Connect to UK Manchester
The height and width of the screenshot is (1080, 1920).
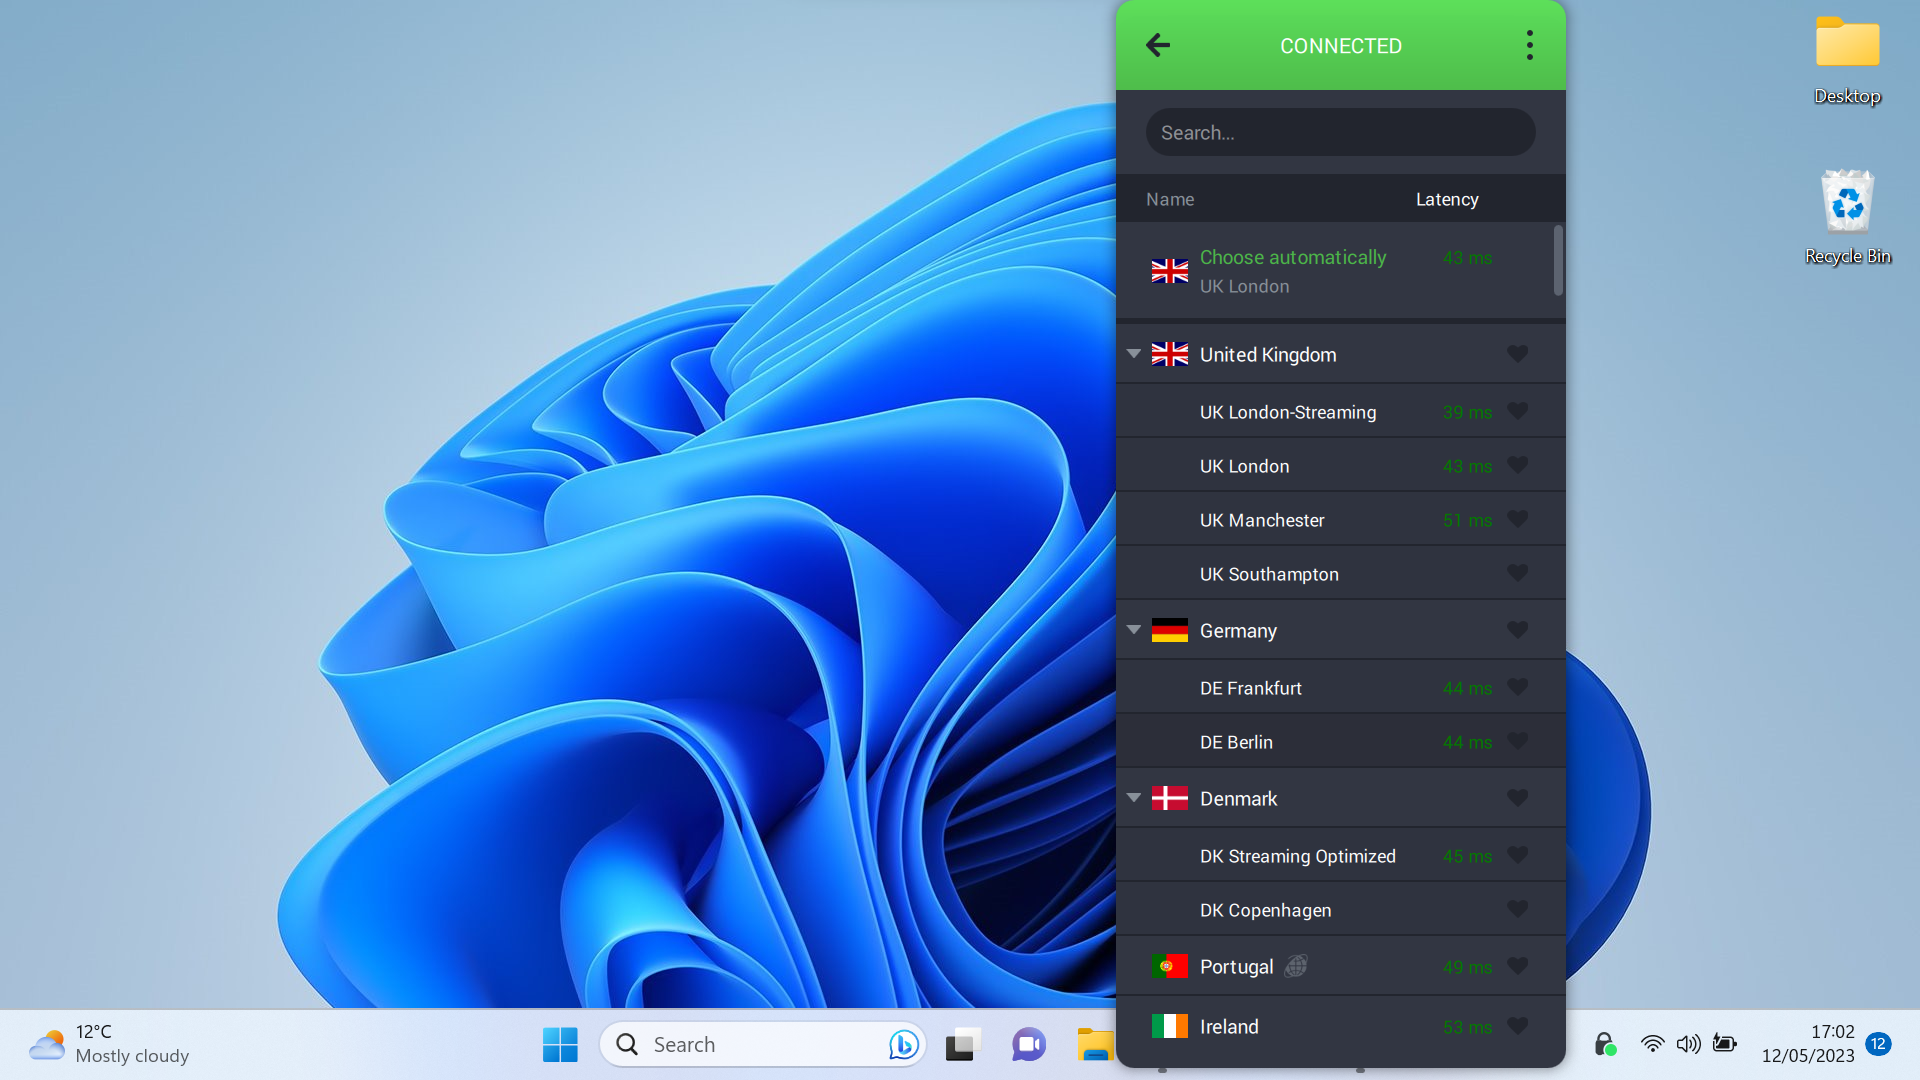tap(1340, 520)
